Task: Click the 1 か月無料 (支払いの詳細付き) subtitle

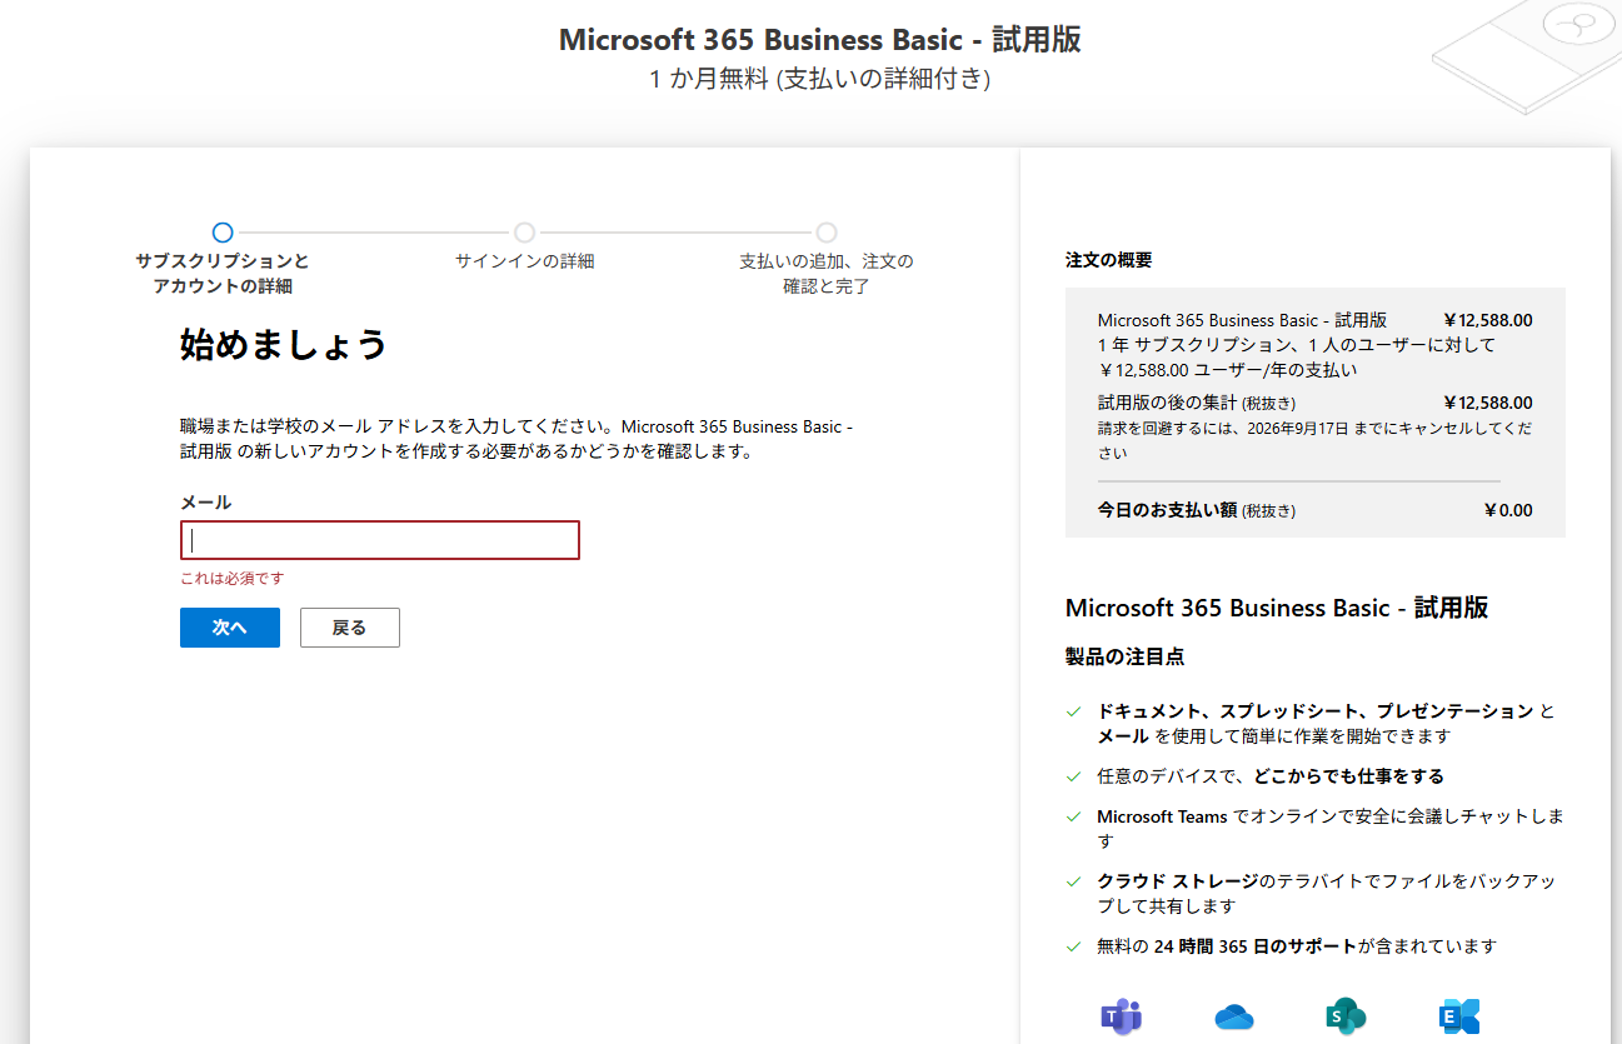Action: 820,79
